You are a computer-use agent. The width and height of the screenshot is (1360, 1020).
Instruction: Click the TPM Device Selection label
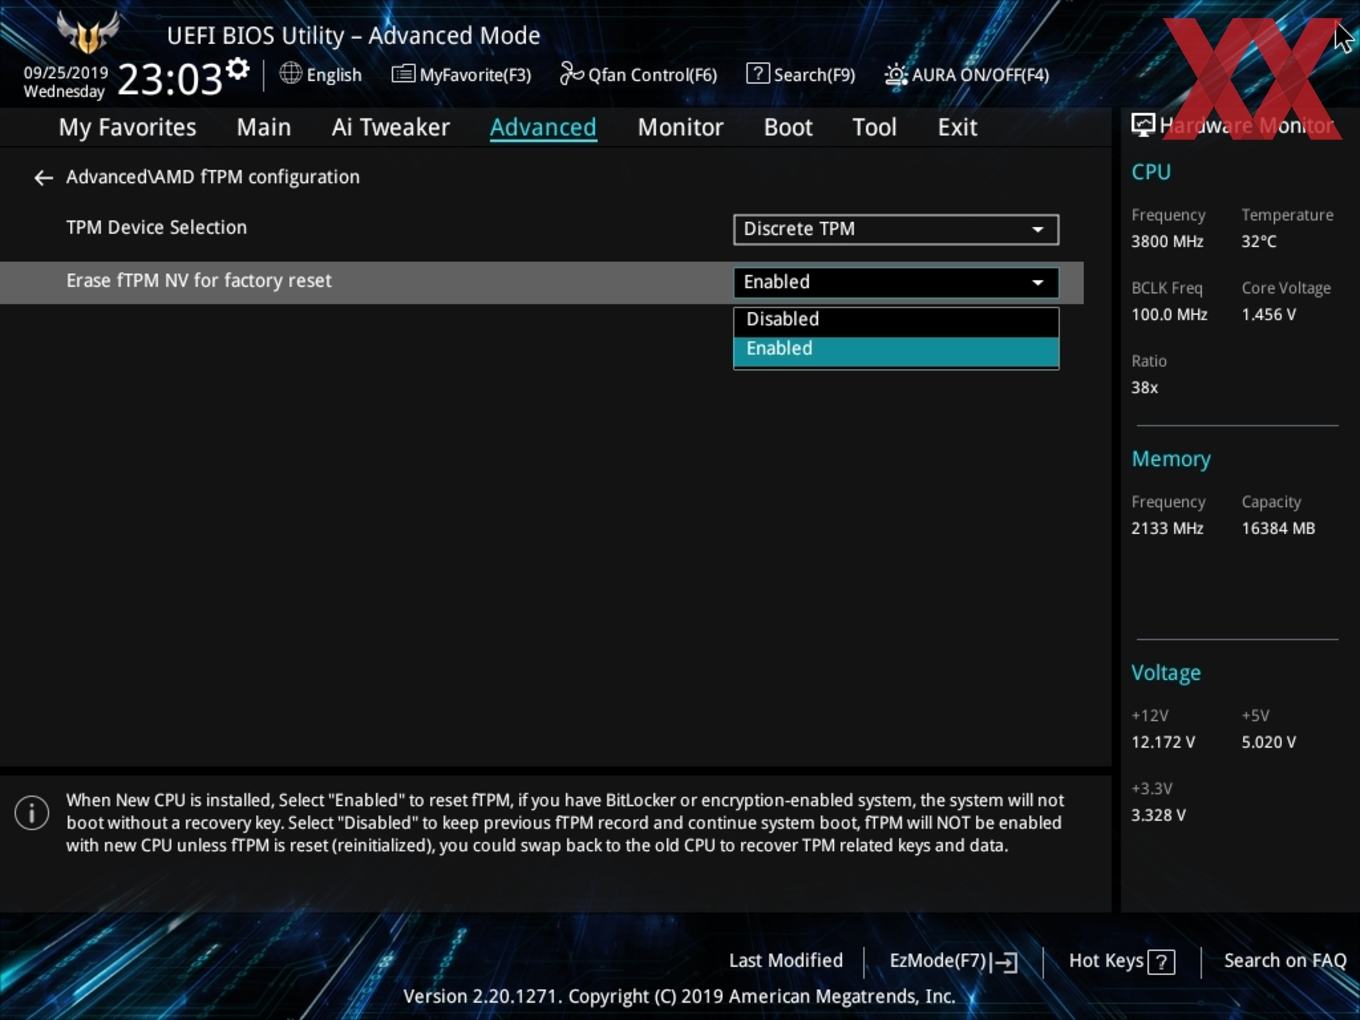156,228
